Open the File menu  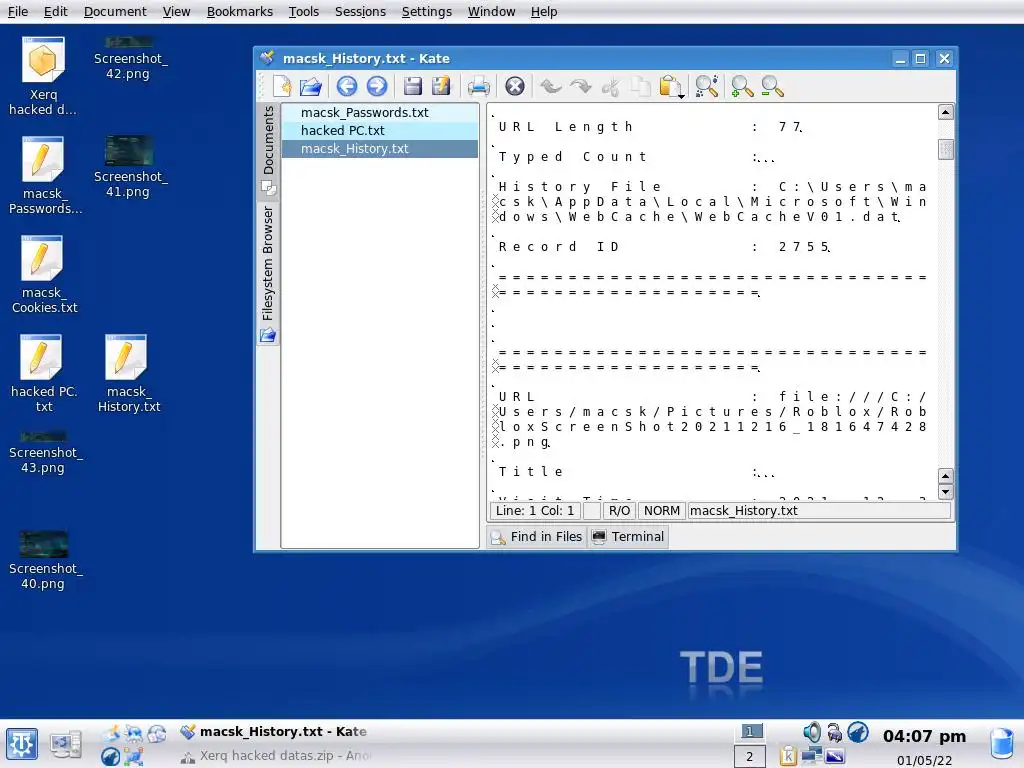tap(18, 12)
